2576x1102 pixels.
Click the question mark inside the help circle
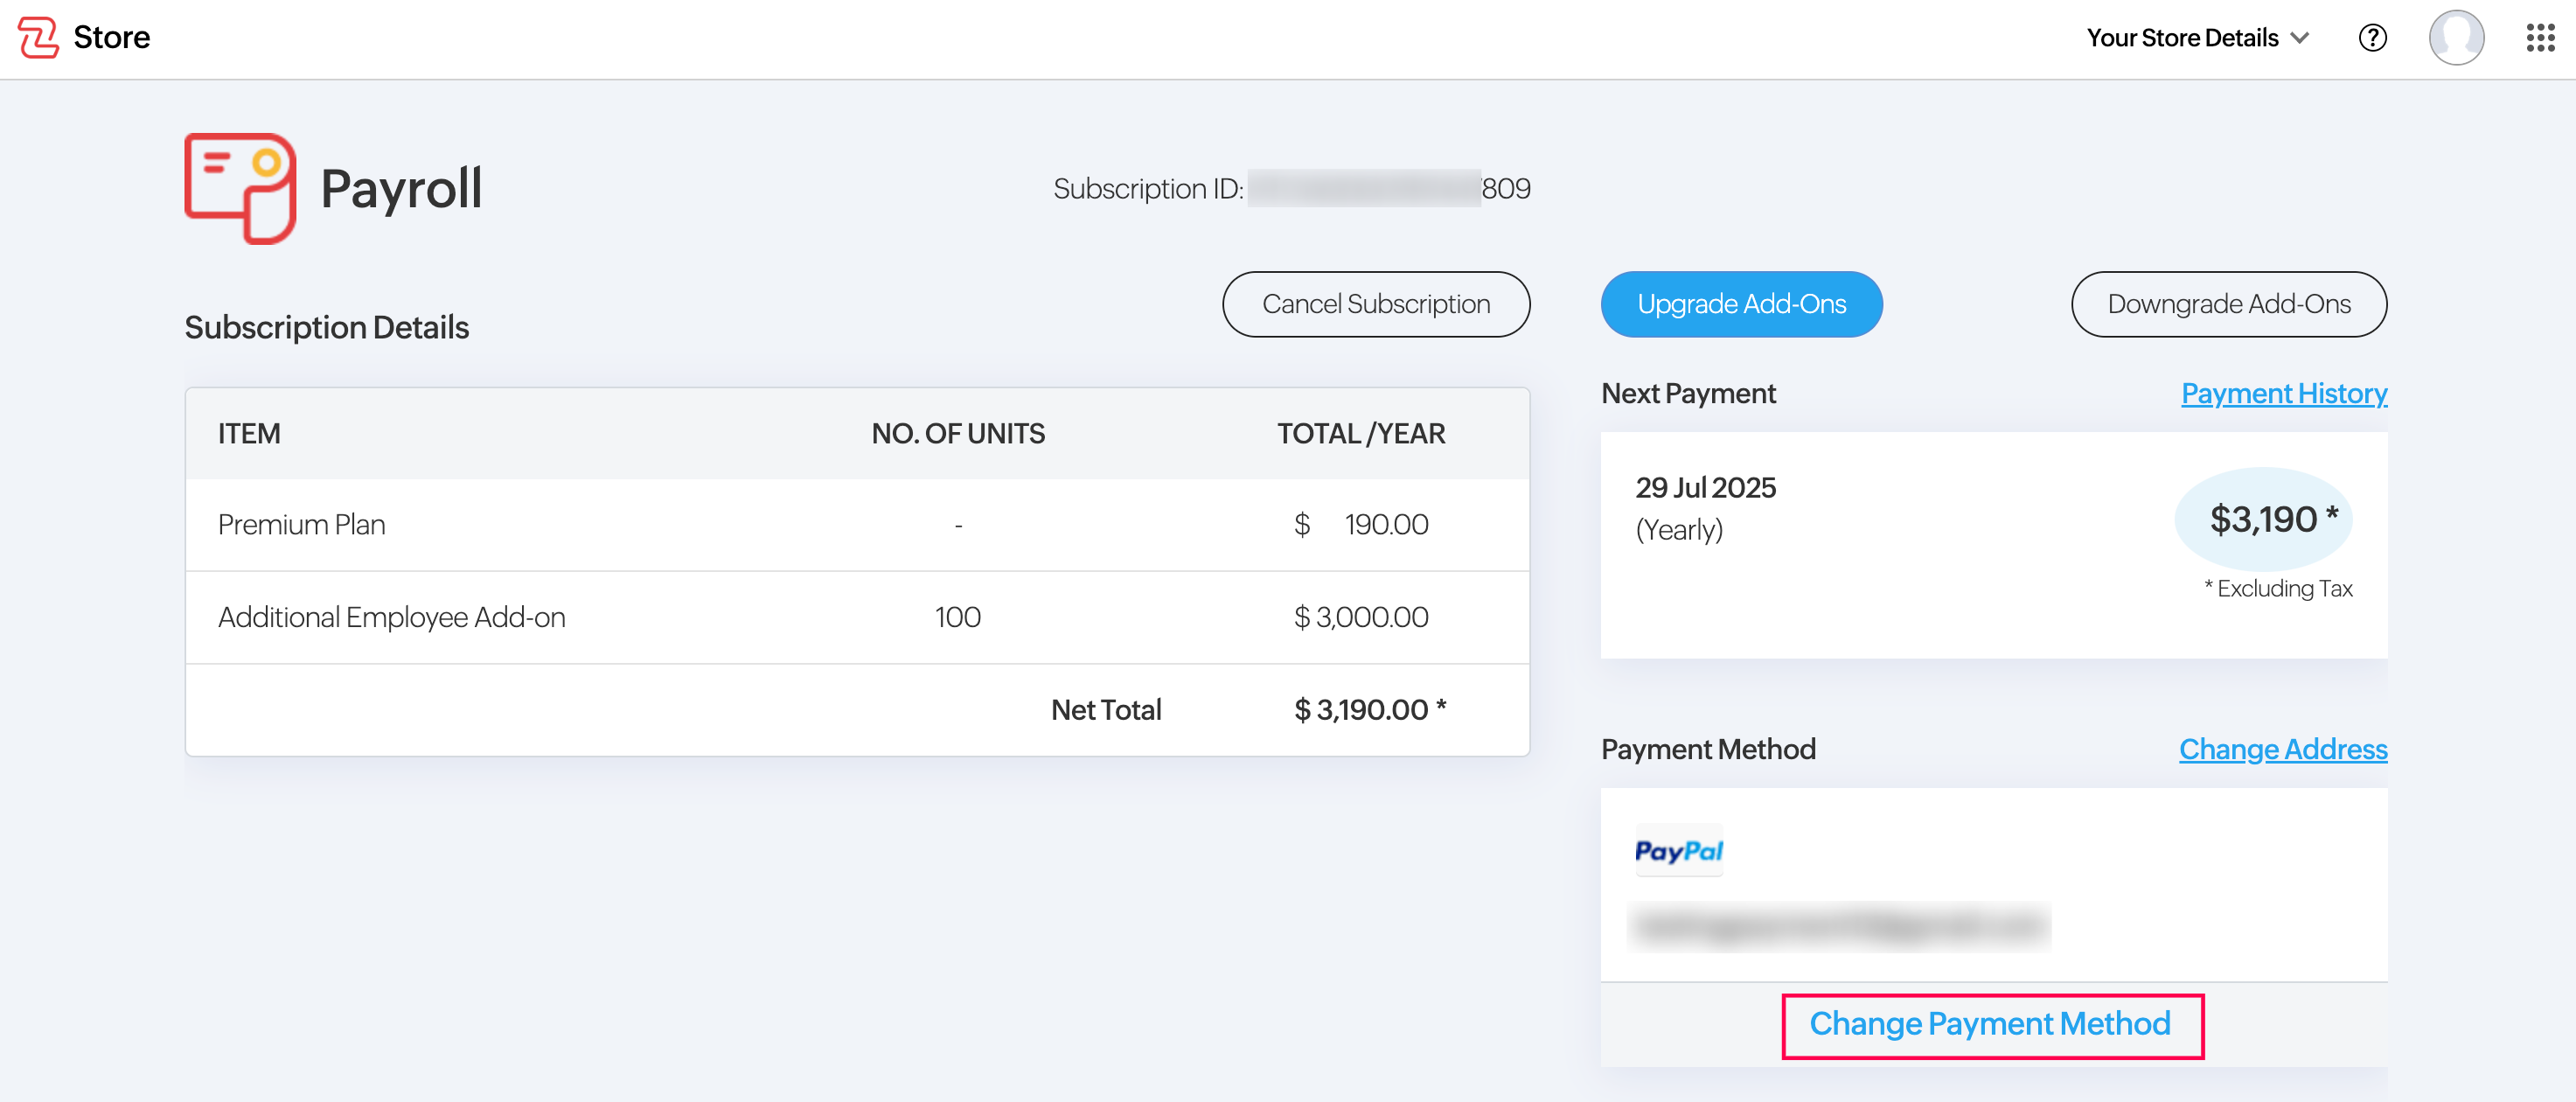click(x=2372, y=37)
